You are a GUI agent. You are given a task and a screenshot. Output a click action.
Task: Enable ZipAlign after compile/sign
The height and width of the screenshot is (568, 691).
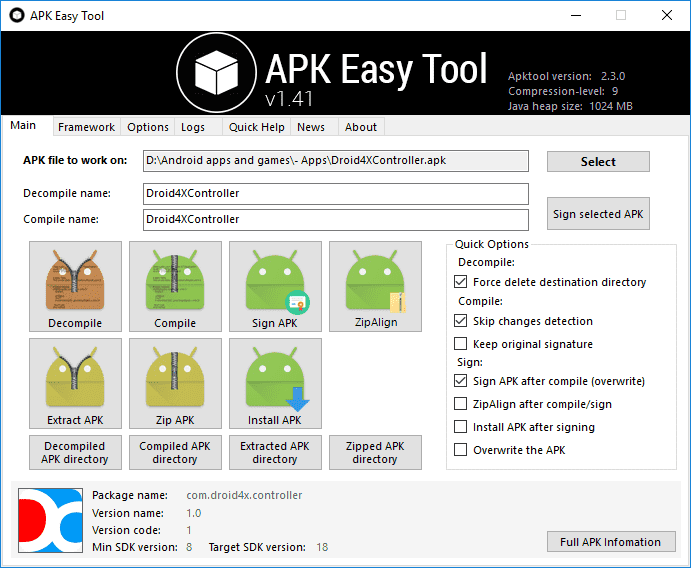tap(461, 404)
